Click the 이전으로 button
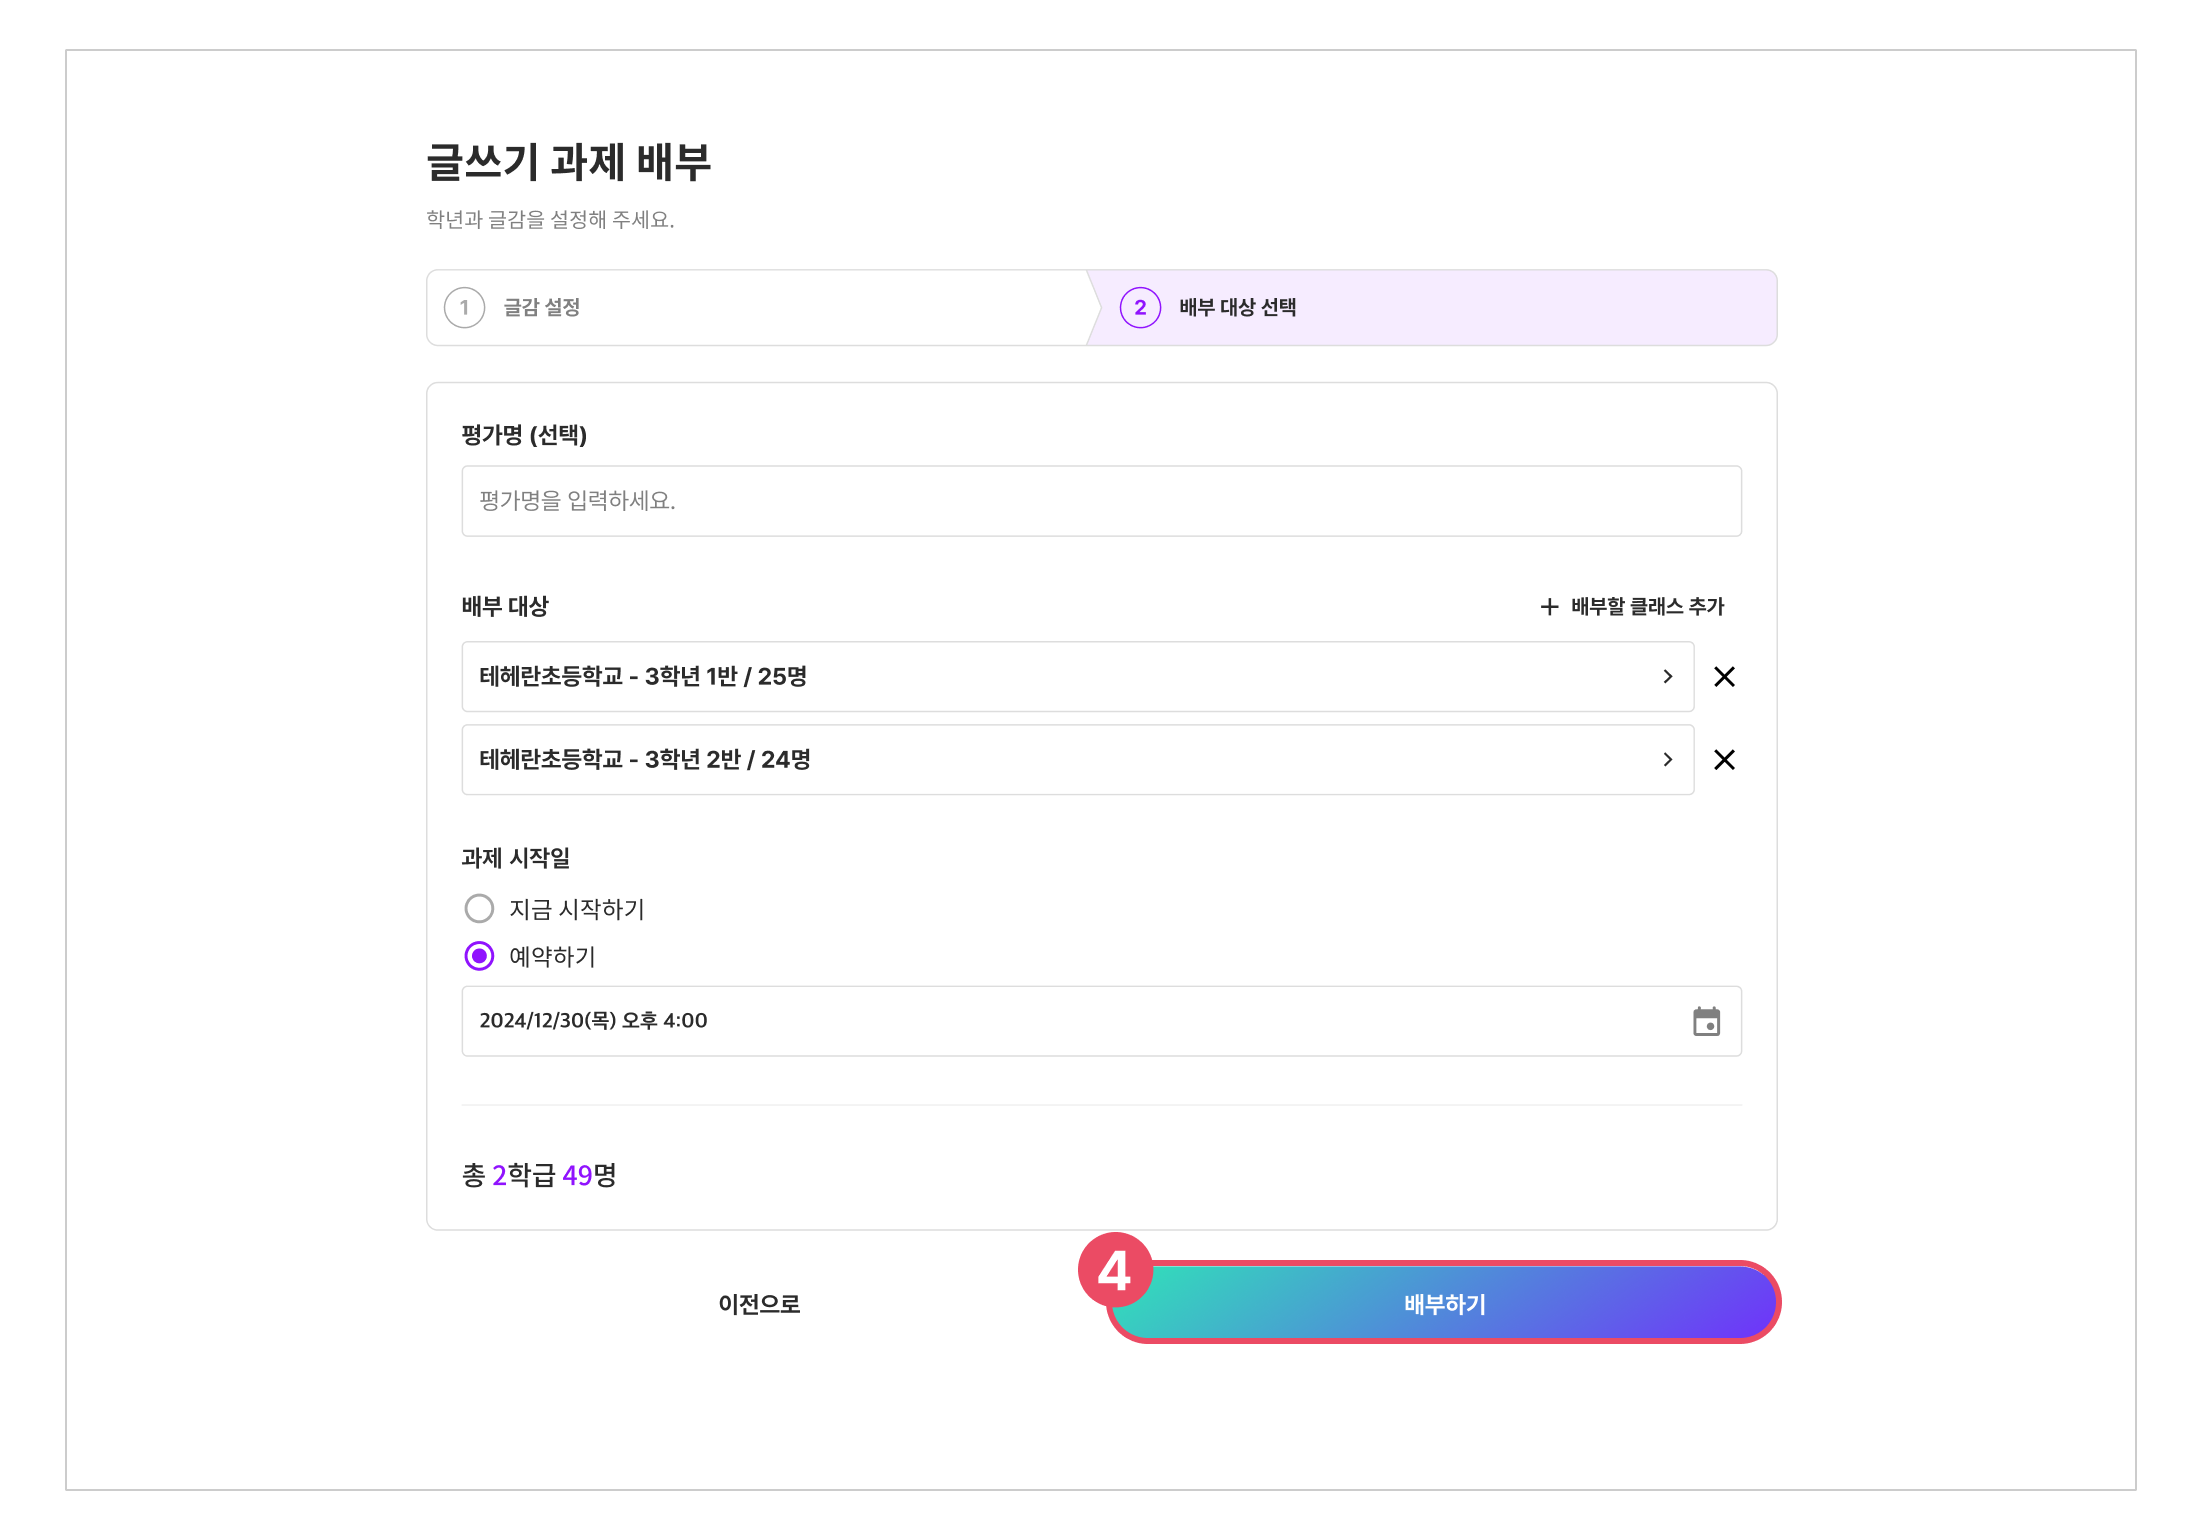2200x1540 pixels. tap(759, 1304)
